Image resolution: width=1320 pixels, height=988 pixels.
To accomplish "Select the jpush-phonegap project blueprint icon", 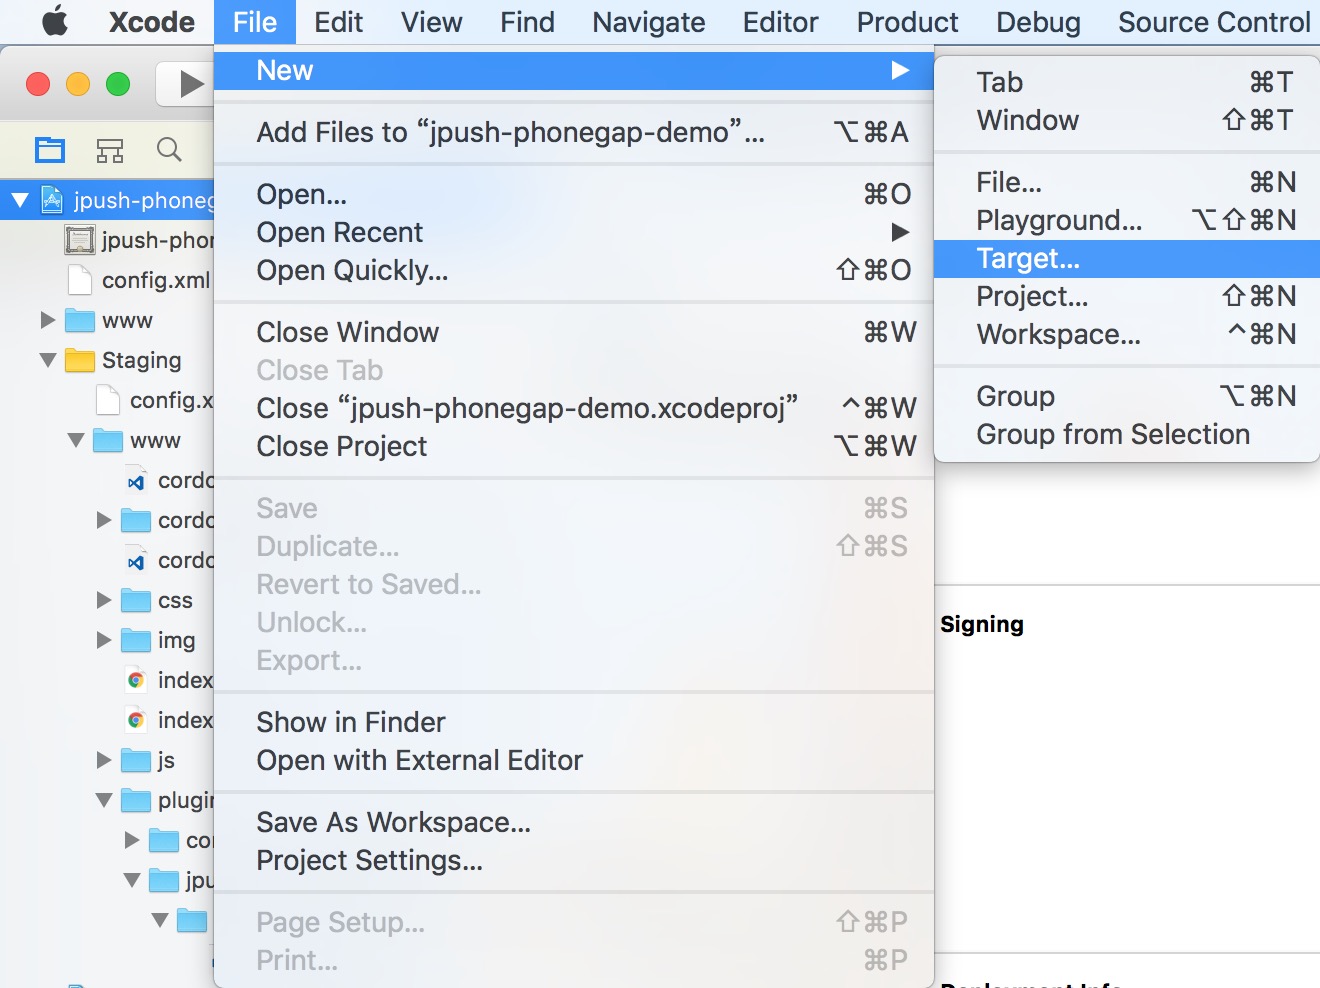I will click(x=52, y=200).
